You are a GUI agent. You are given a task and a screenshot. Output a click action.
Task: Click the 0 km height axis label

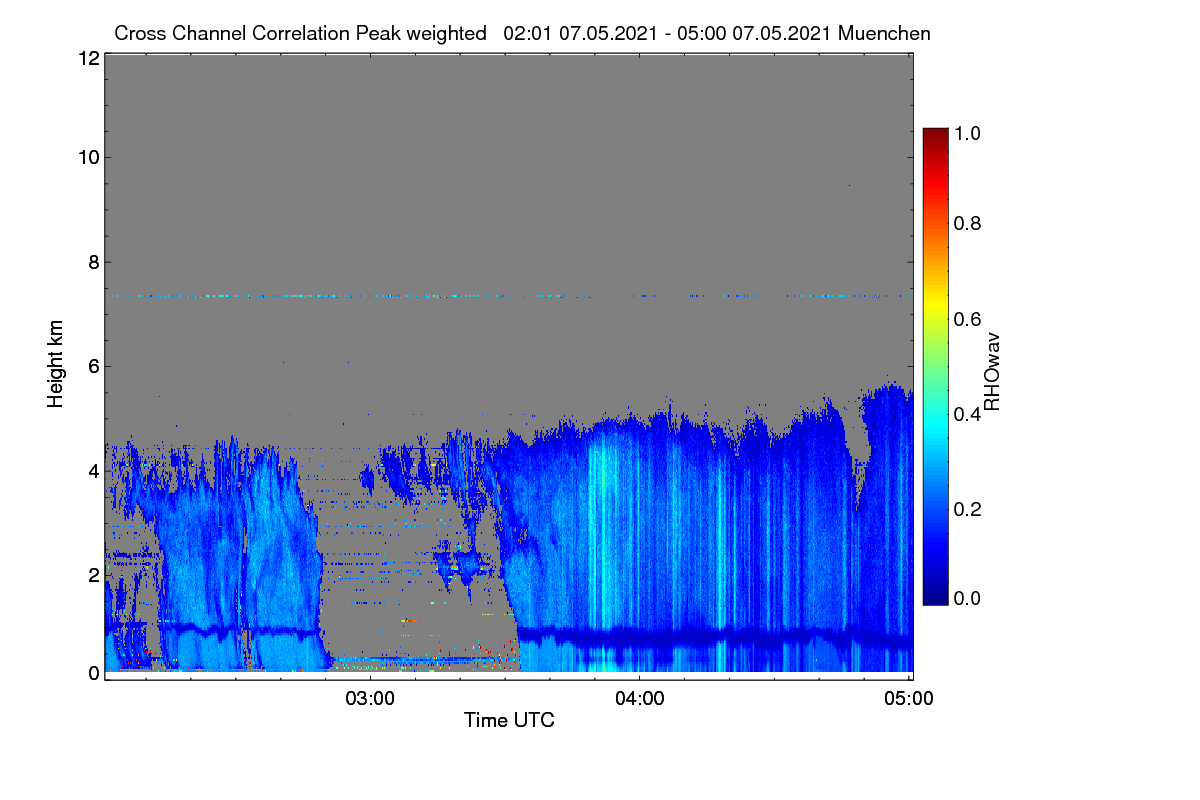[93, 673]
